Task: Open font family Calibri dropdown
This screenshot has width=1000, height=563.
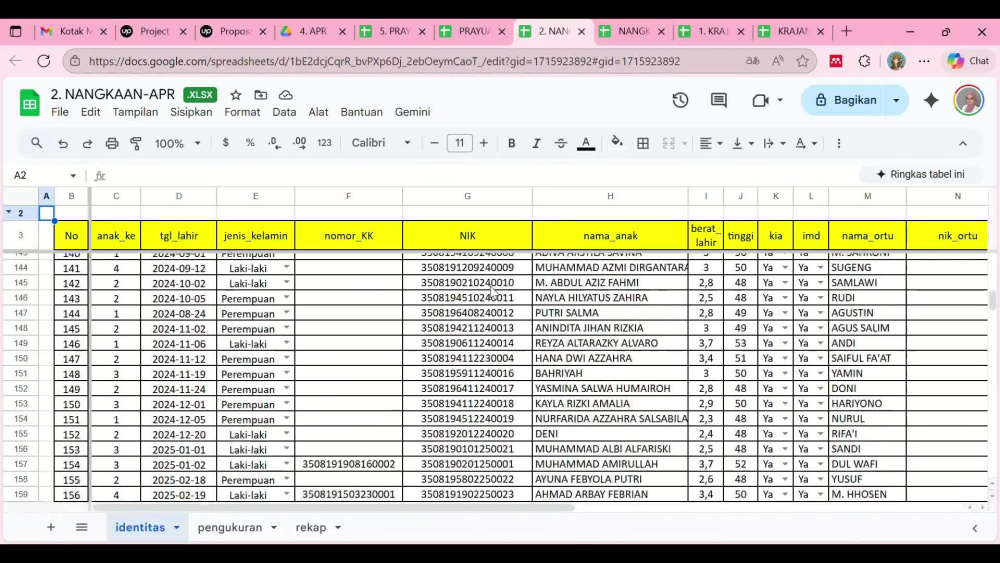Action: (381, 143)
